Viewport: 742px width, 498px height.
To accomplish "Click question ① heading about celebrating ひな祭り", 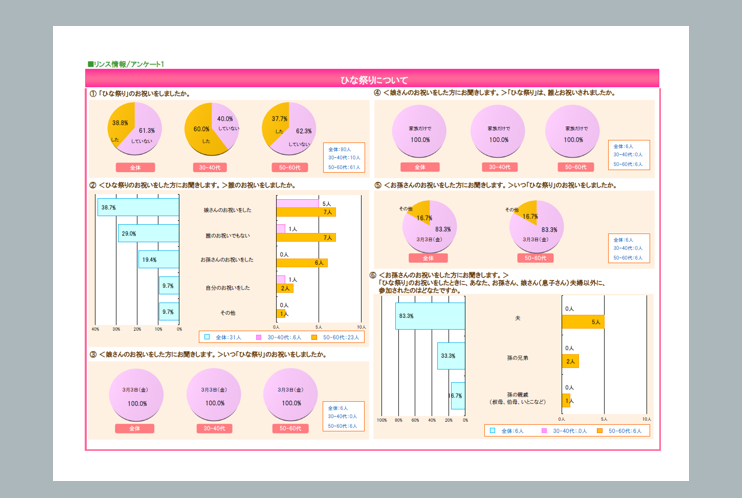I will 140,94.
